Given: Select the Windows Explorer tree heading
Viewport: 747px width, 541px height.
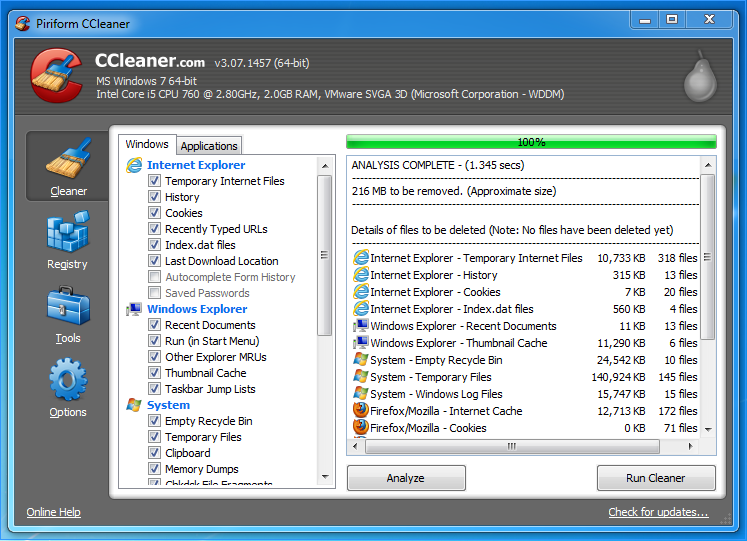Looking at the screenshot, I should tap(197, 309).
